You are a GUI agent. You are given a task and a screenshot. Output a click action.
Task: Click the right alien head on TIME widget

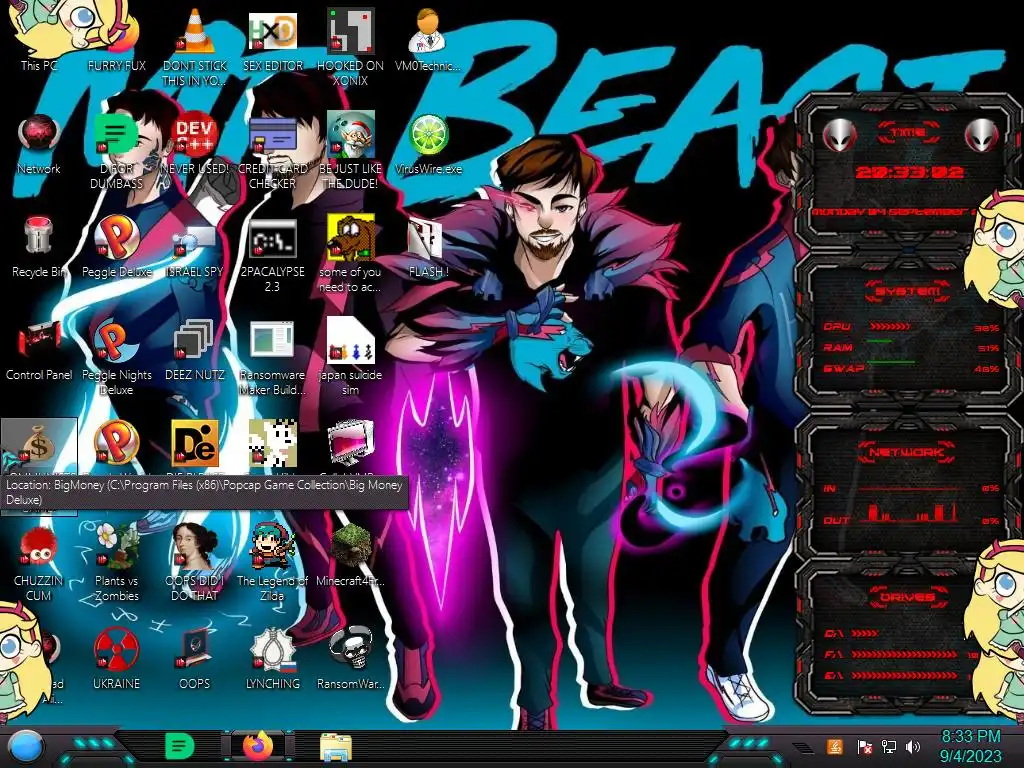(x=982, y=135)
